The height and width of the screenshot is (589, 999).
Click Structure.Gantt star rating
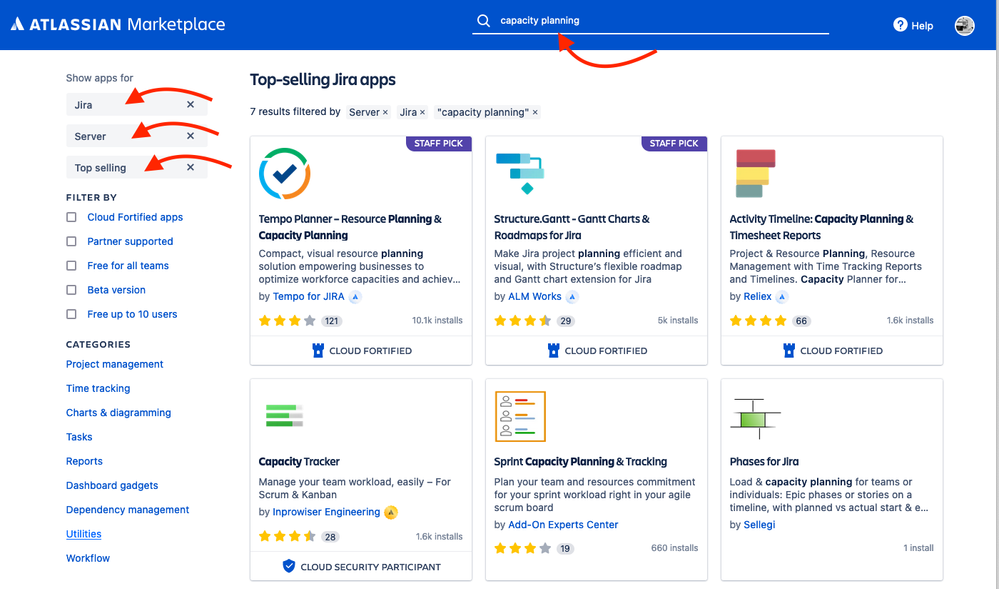[522, 321]
